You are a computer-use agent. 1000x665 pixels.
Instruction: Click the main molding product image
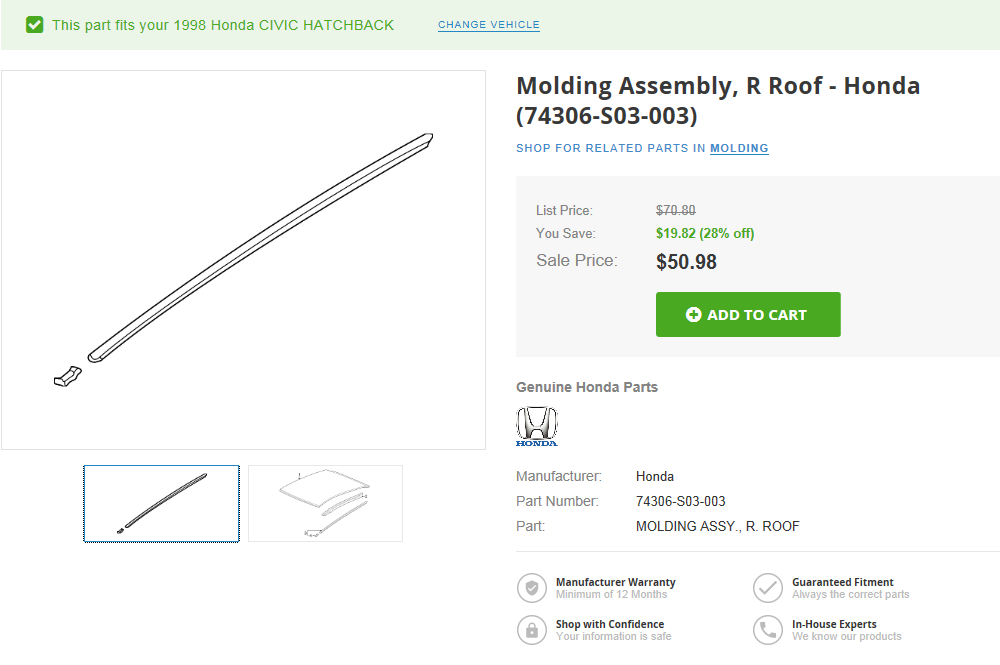[243, 260]
